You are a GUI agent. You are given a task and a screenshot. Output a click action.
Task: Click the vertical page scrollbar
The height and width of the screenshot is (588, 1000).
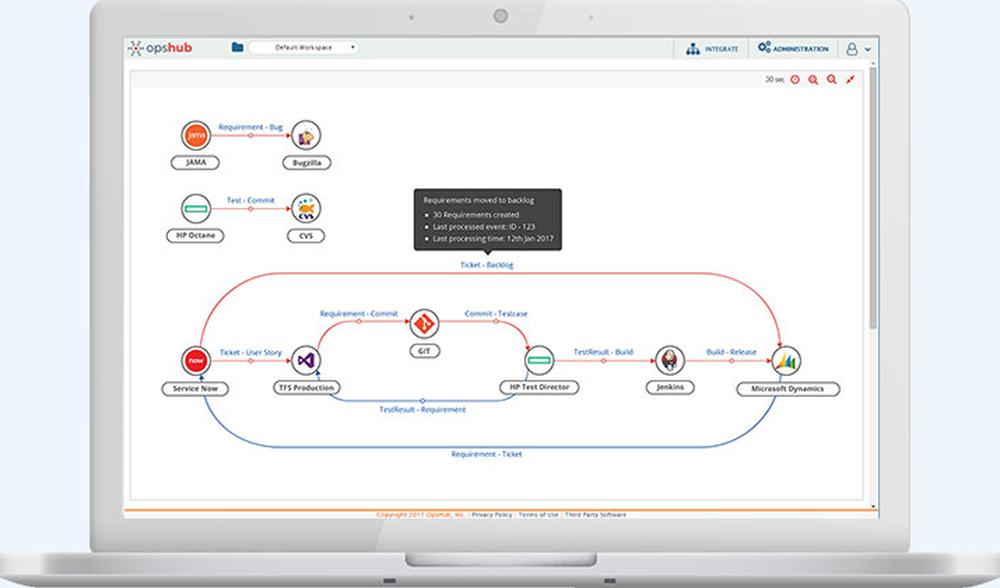(x=873, y=198)
